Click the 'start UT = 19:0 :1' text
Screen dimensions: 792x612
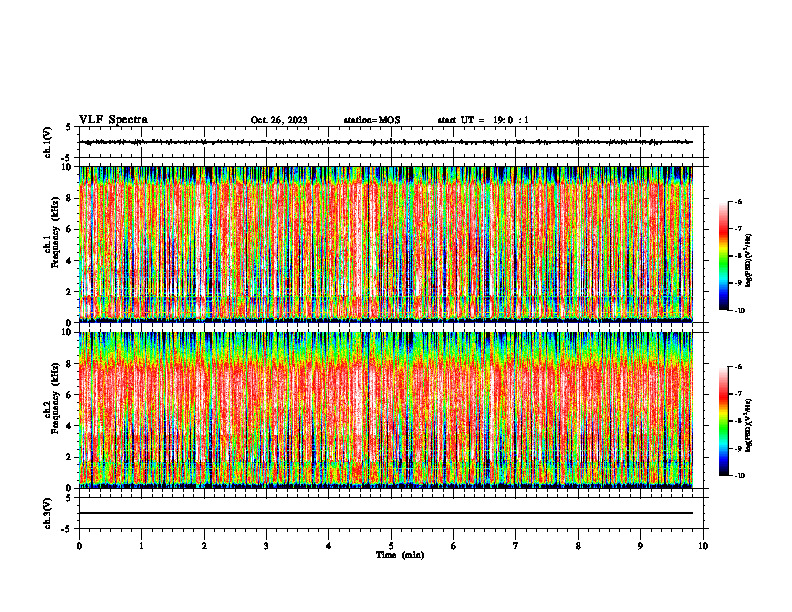click(483, 120)
